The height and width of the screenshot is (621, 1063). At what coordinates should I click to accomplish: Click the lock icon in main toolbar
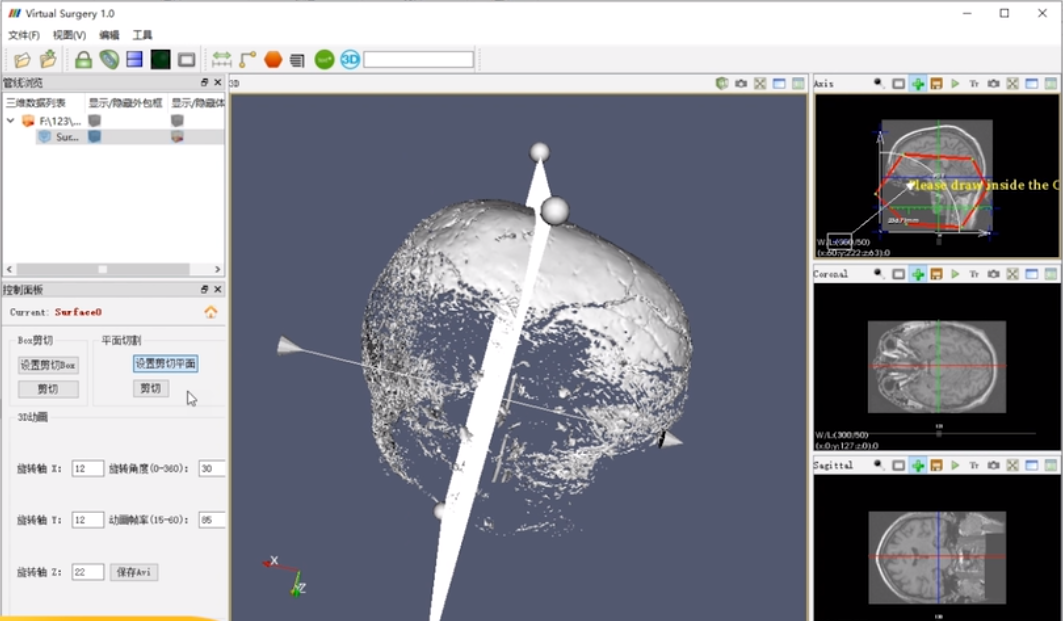(83, 60)
